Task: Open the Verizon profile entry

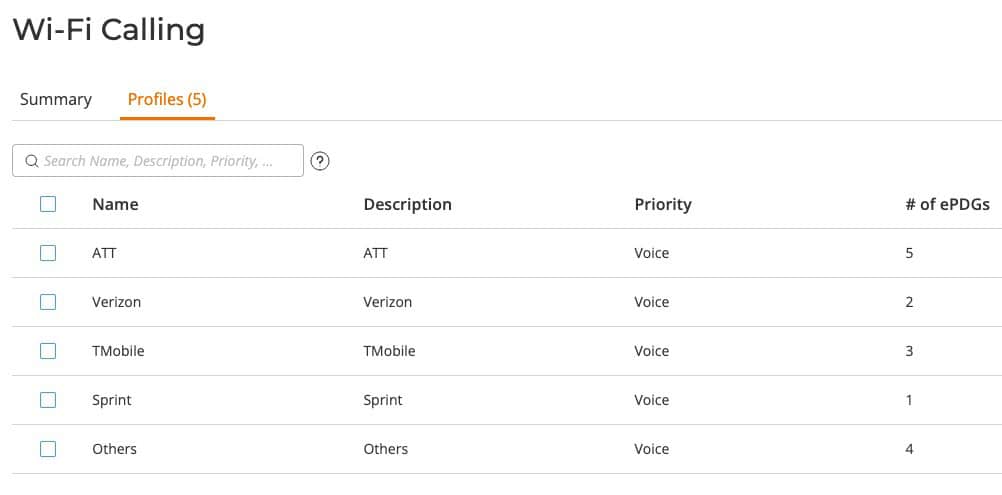Action: point(116,302)
